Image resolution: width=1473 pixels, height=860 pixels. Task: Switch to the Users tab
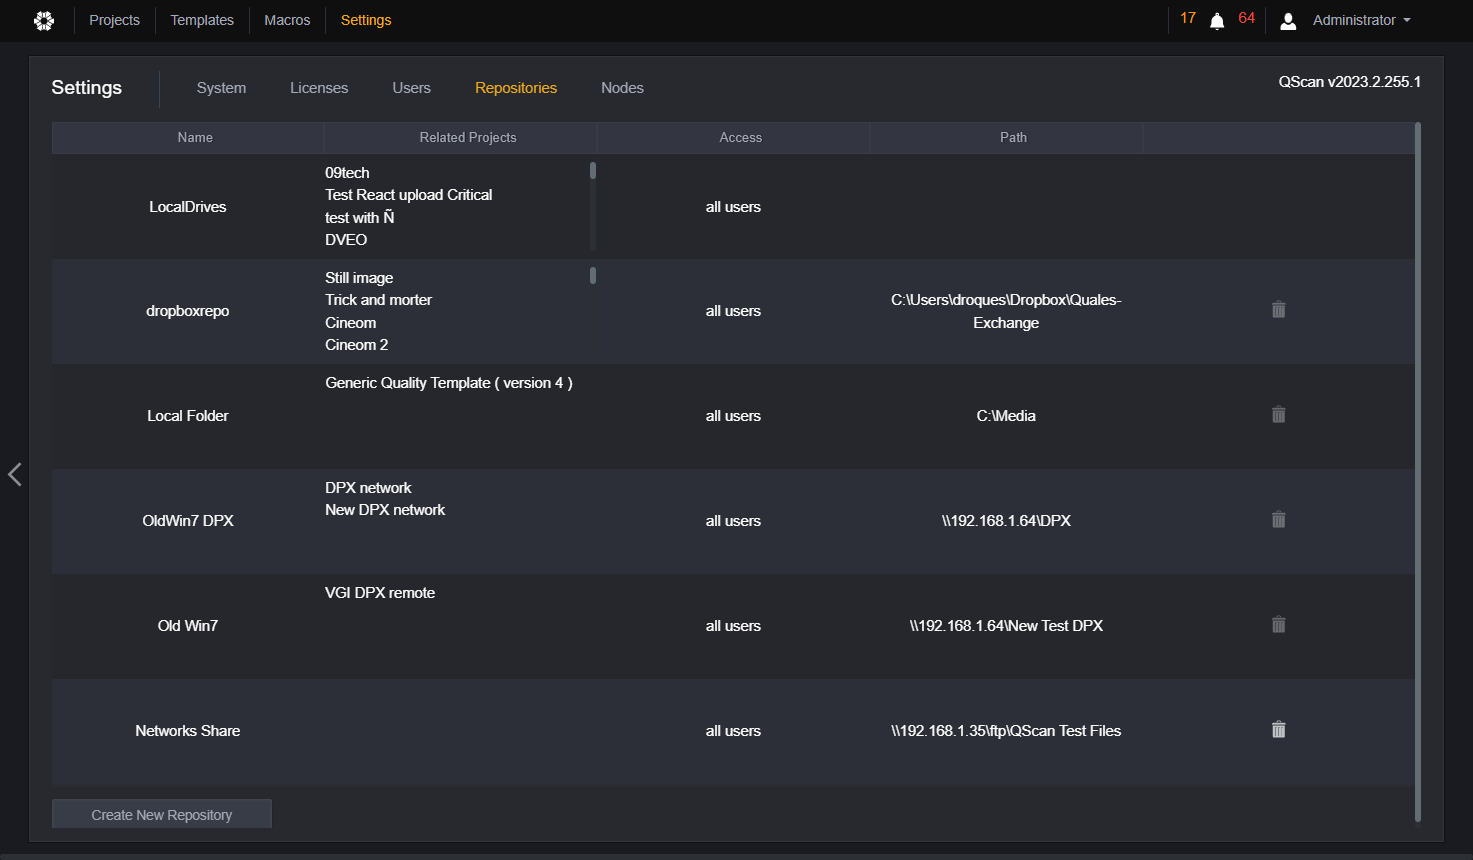click(411, 88)
